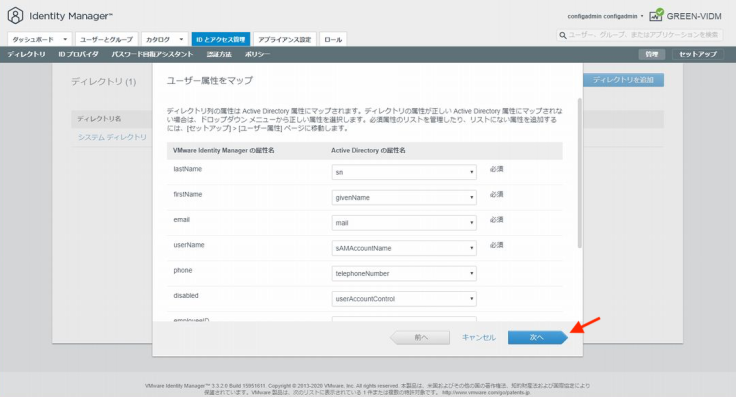Screen dimensions: 736x397
Task: Click the 管理 button
Action: pos(652,54)
